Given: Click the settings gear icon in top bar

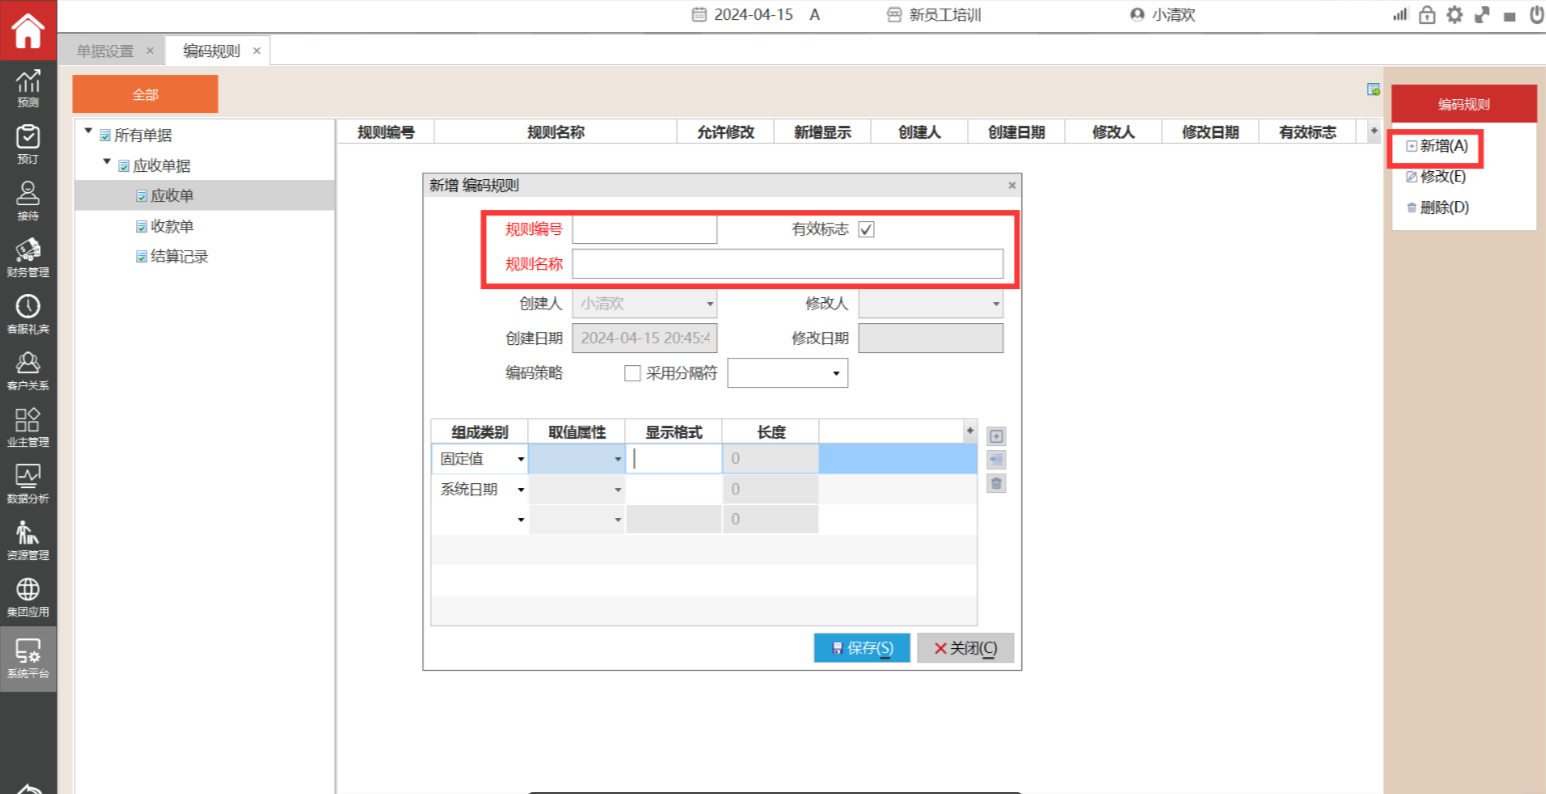Looking at the screenshot, I should 1454,15.
